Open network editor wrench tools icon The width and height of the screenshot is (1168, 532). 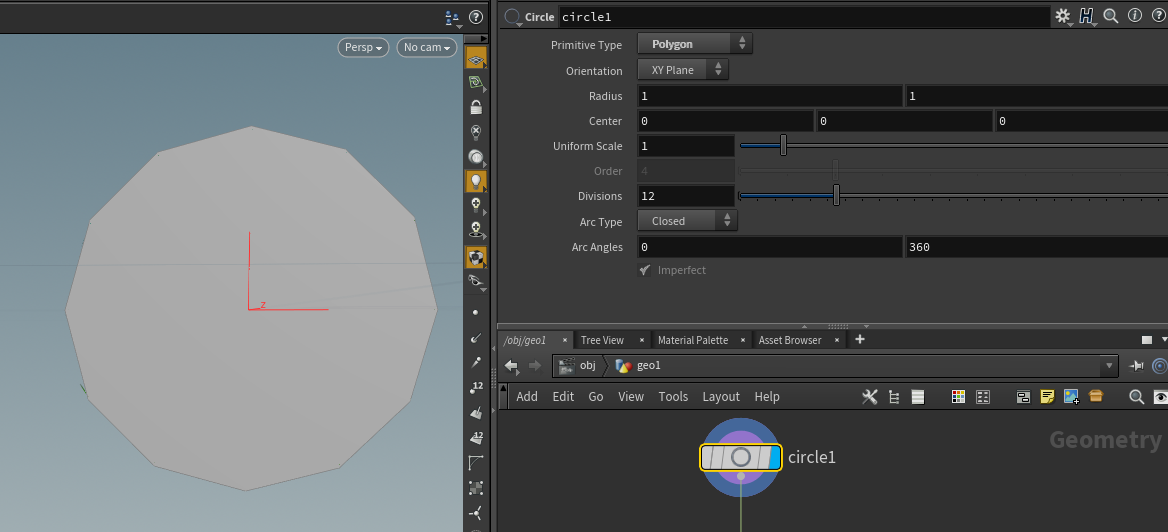click(x=869, y=397)
